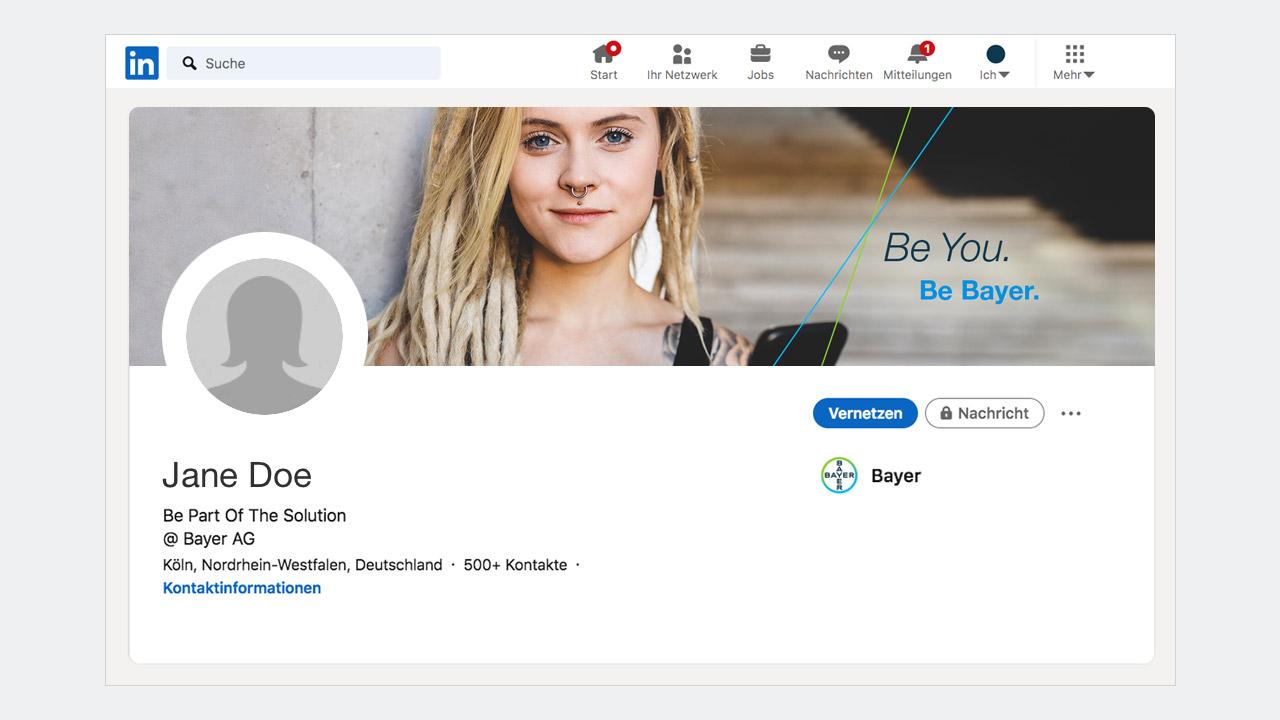Image resolution: width=1280 pixels, height=720 pixels.
Task: Click the name Jane Doe
Action: 237,475
